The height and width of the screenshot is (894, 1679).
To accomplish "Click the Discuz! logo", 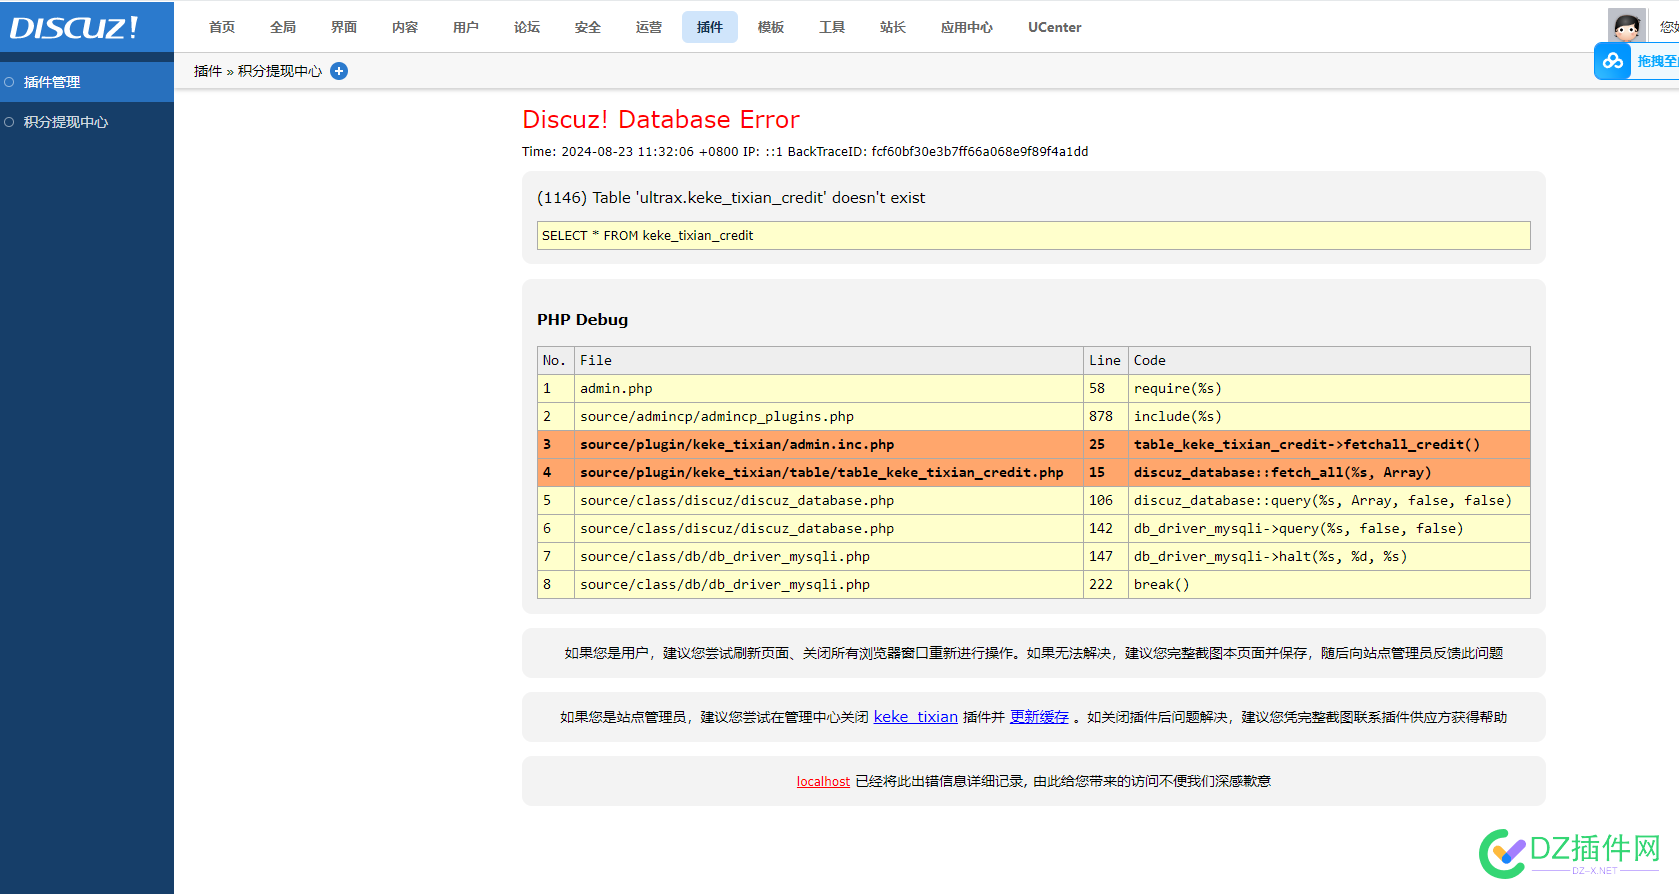I will (x=74, y=27).
